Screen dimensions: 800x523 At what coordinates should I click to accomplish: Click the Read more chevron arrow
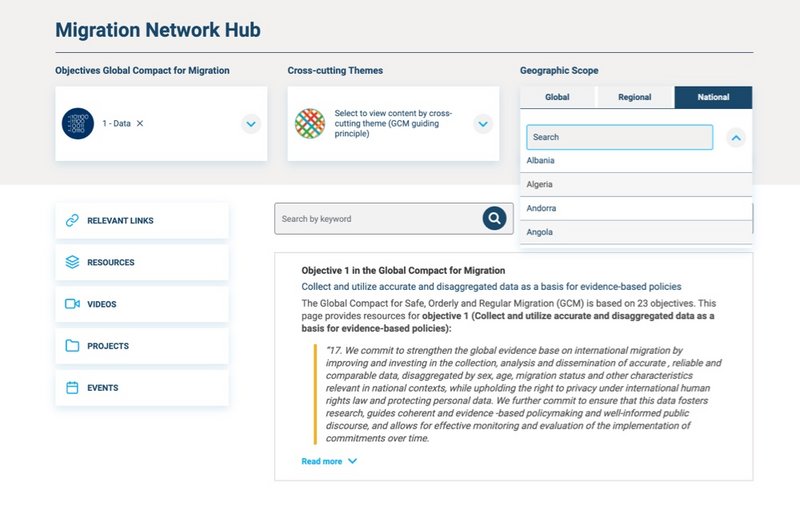(x=352, y=461)
